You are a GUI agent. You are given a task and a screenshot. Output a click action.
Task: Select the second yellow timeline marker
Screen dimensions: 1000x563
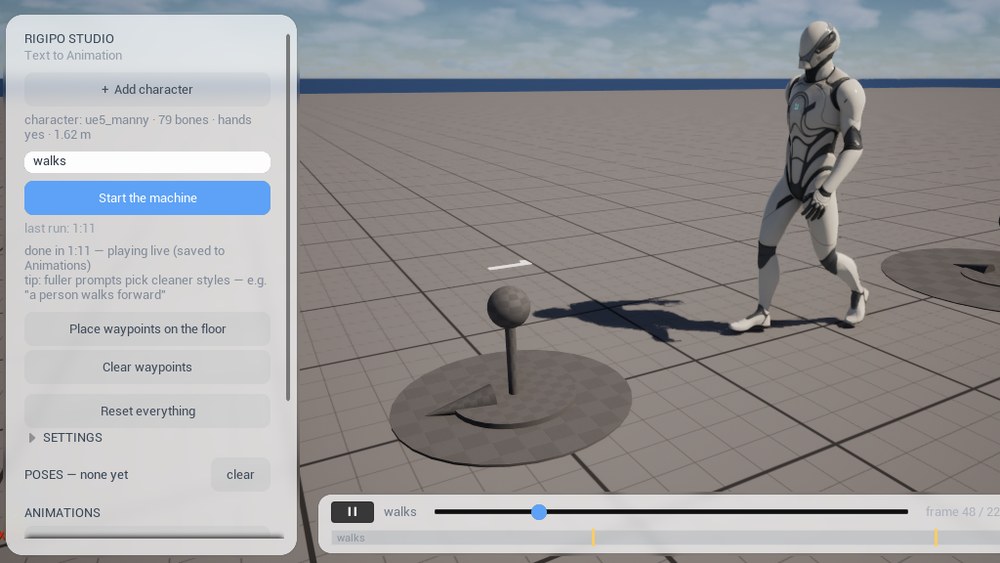tap(936, 537)
